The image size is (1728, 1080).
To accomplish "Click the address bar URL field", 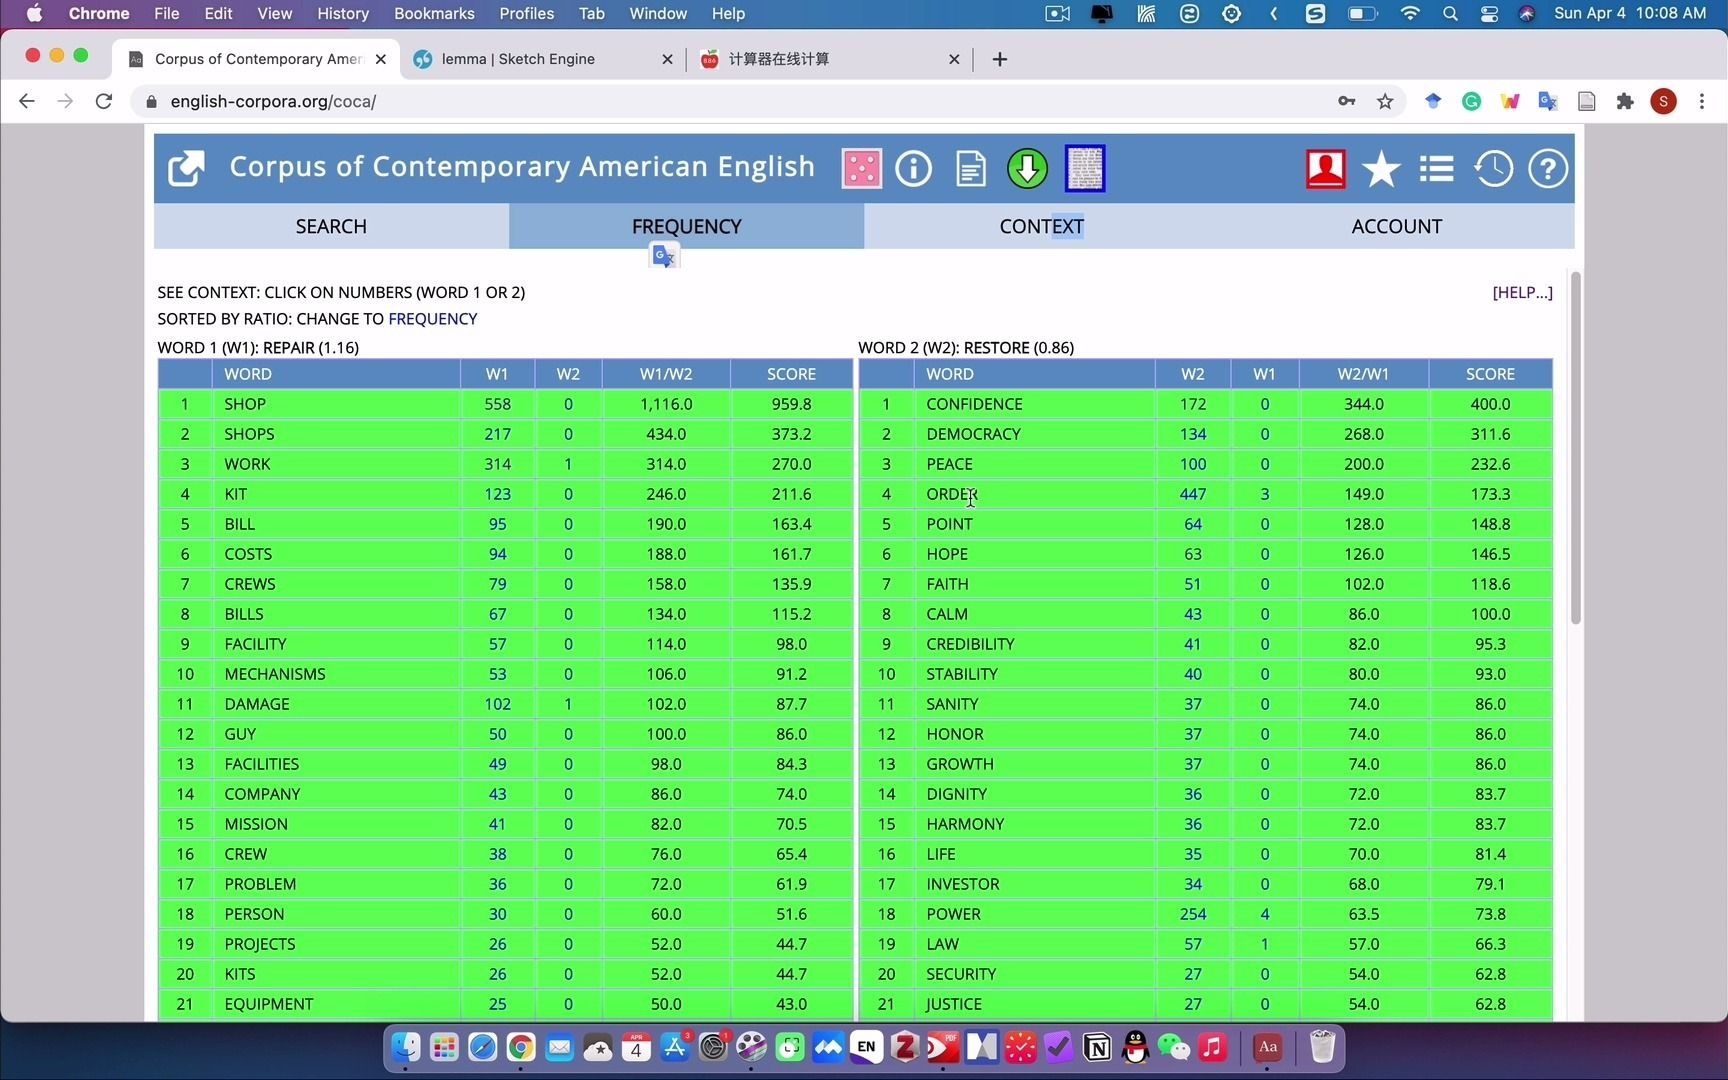I will (x=740, y=101).
